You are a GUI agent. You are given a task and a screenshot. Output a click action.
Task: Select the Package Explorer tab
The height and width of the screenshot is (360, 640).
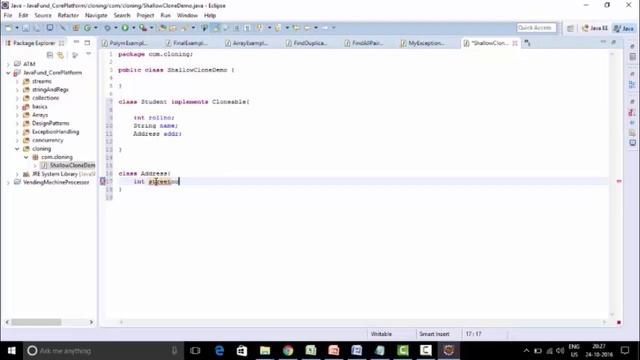point(34,43)
